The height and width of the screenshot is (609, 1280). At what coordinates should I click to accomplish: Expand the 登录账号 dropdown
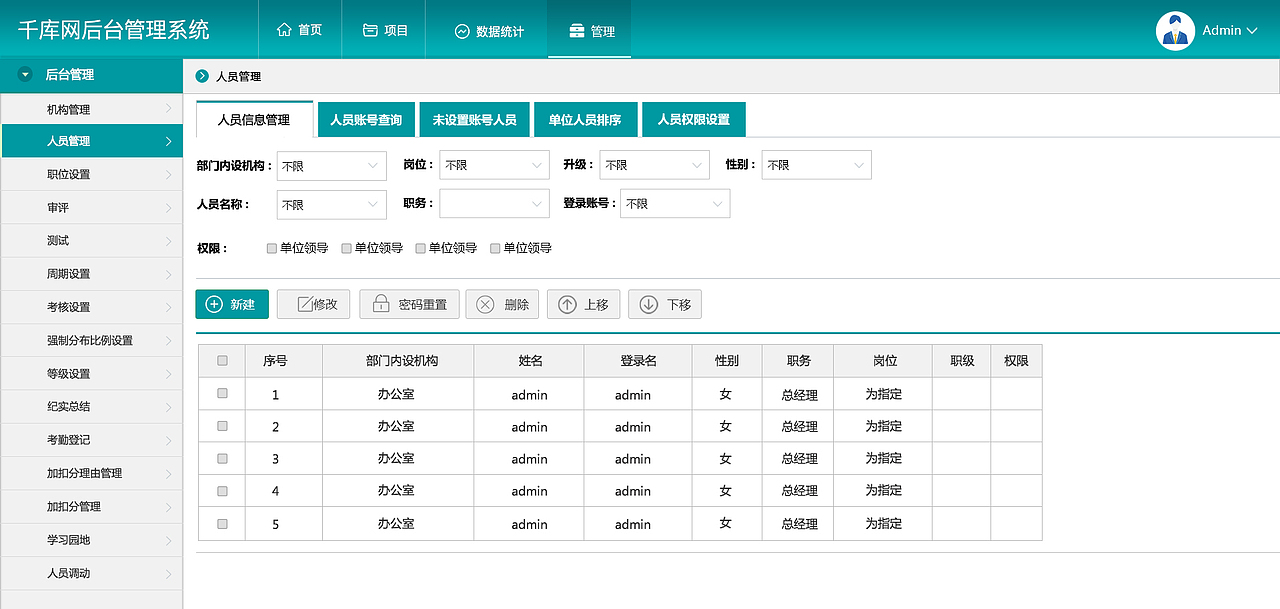(675, 203)
